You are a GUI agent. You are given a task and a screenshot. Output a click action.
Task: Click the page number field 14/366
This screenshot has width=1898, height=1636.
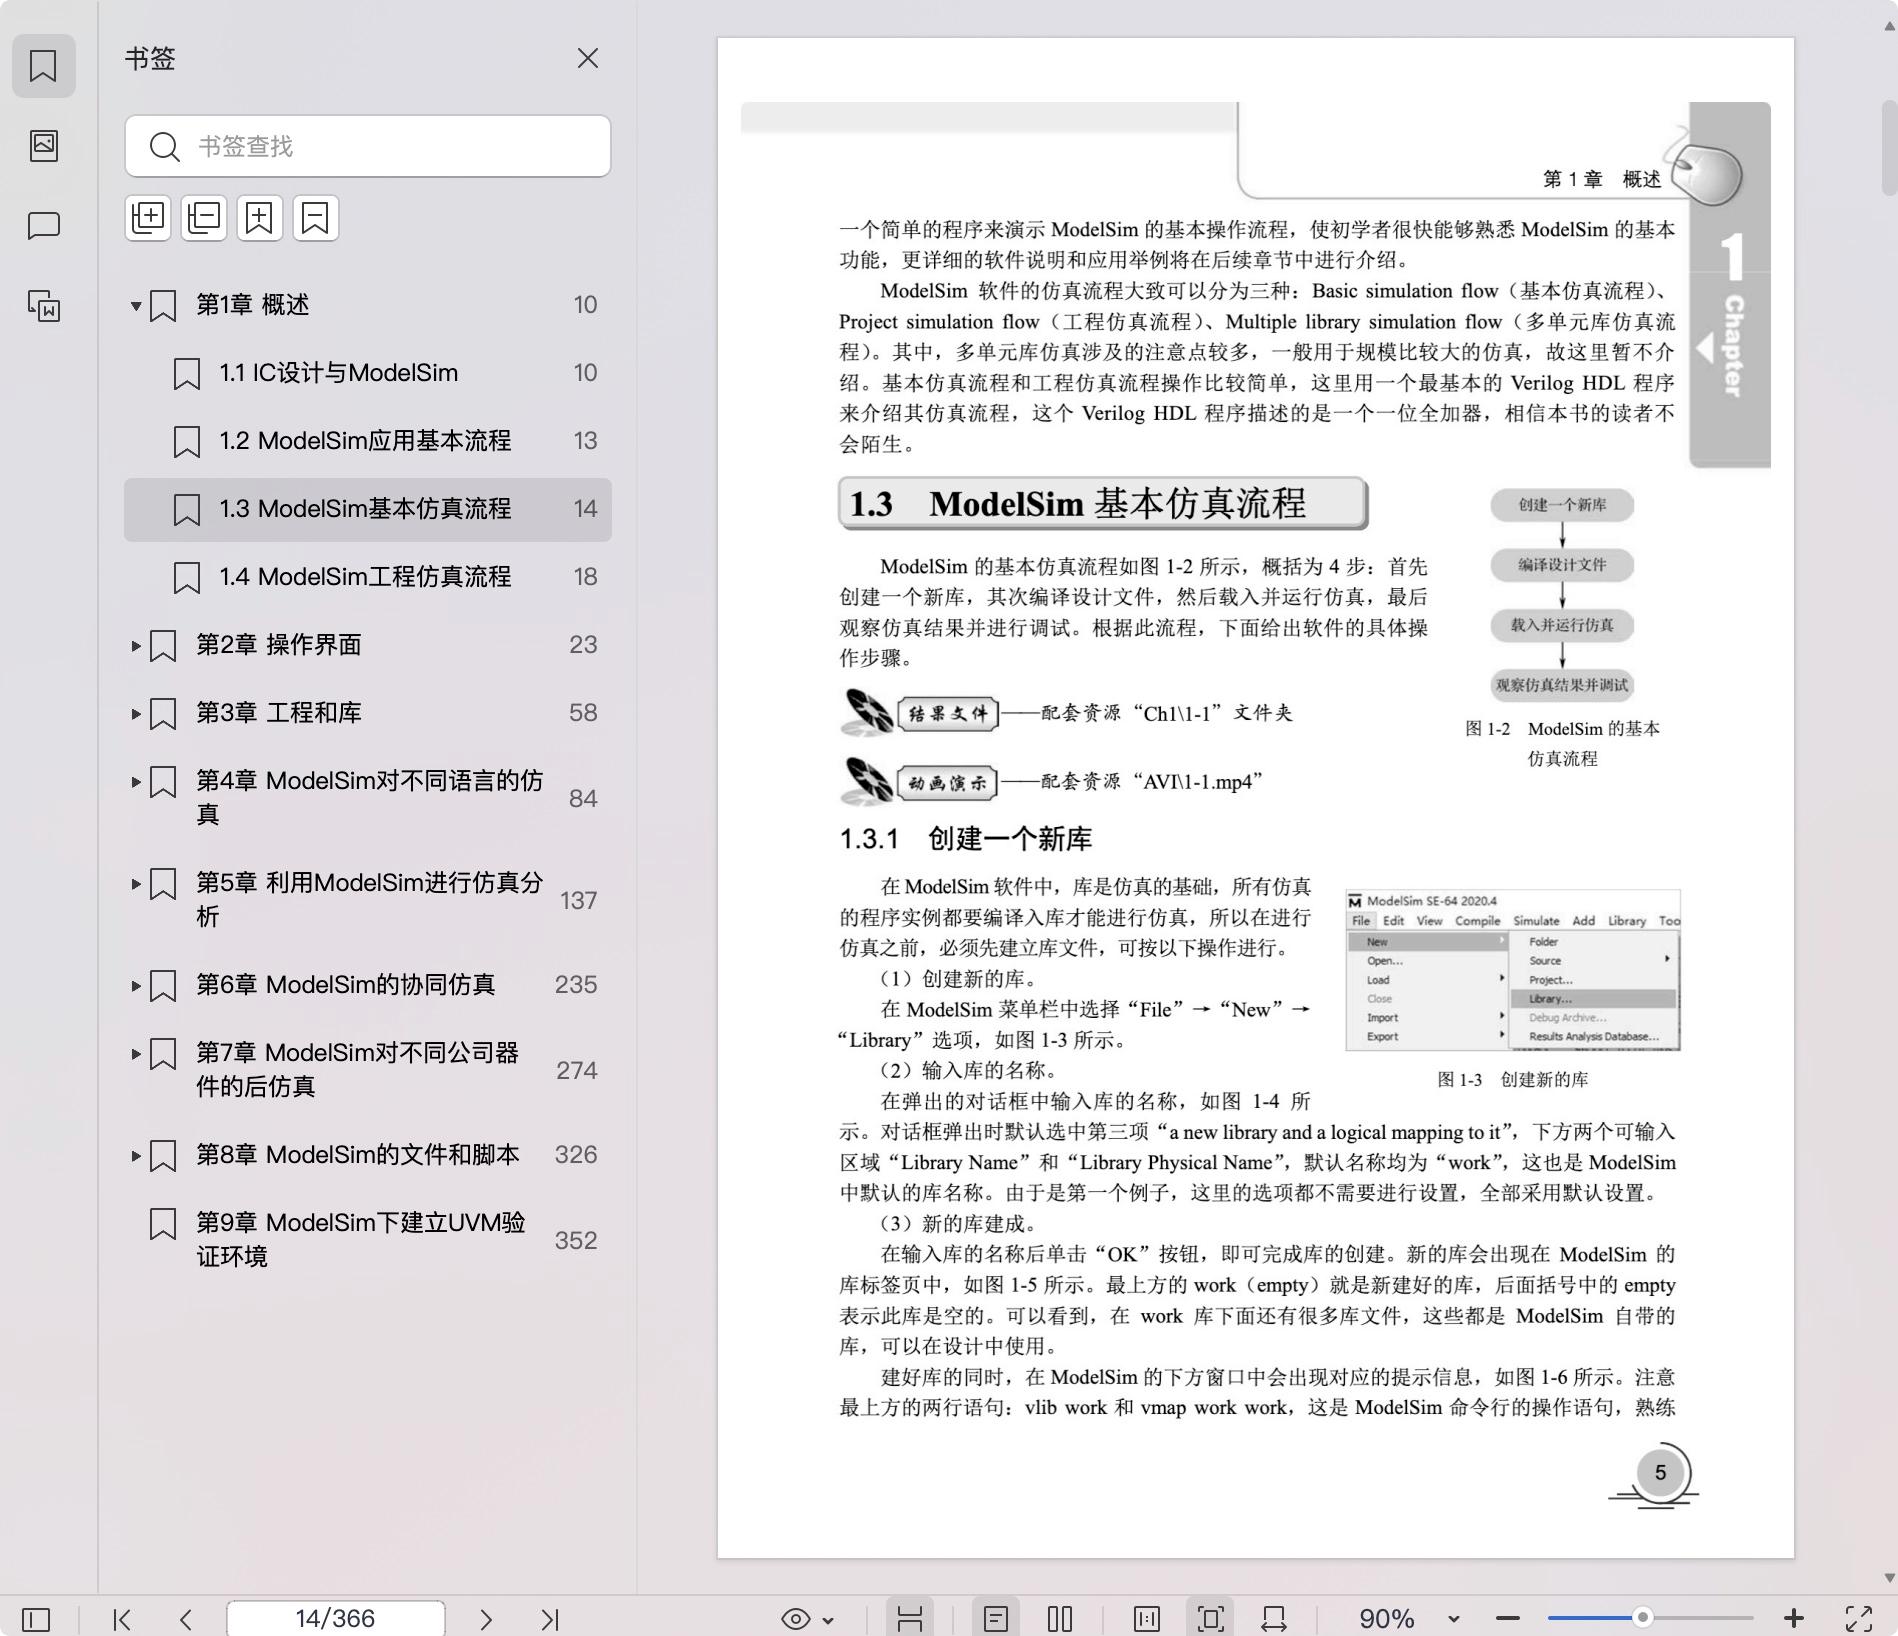point(335,1619)
